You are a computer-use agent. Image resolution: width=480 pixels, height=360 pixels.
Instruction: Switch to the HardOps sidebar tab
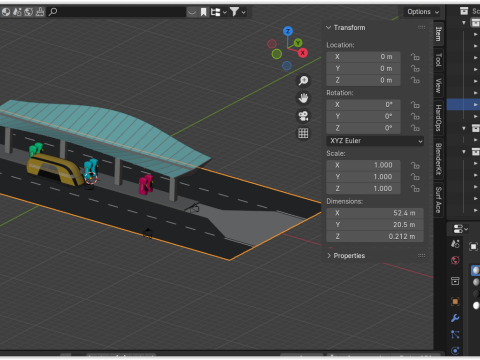pos(439,118)
